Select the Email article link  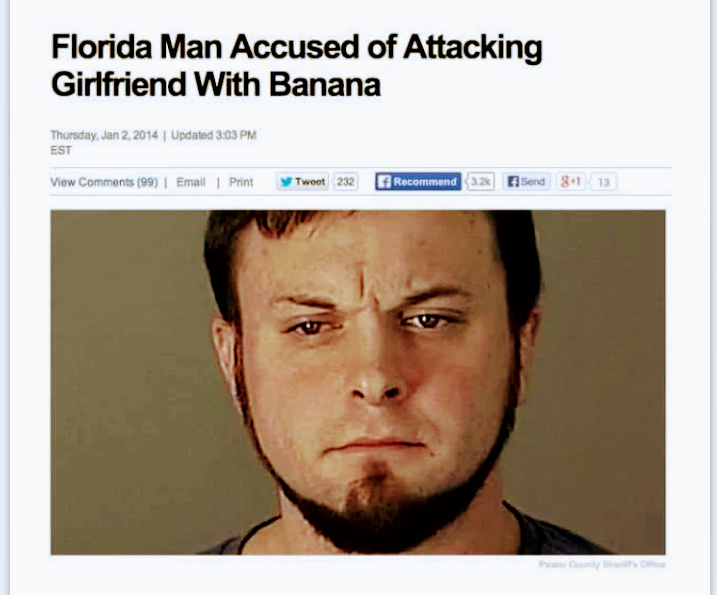click(x=191, y=182)
